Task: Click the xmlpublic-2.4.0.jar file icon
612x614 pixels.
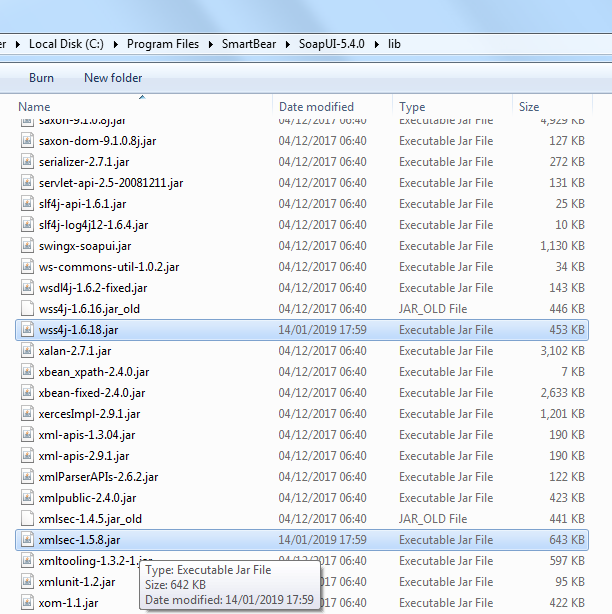Action: [27, 497]
